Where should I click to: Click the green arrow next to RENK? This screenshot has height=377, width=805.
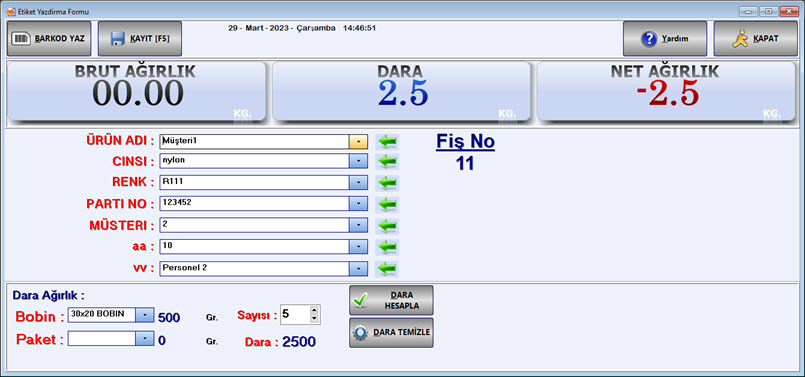pyautogui.click(x=387, y=182)
